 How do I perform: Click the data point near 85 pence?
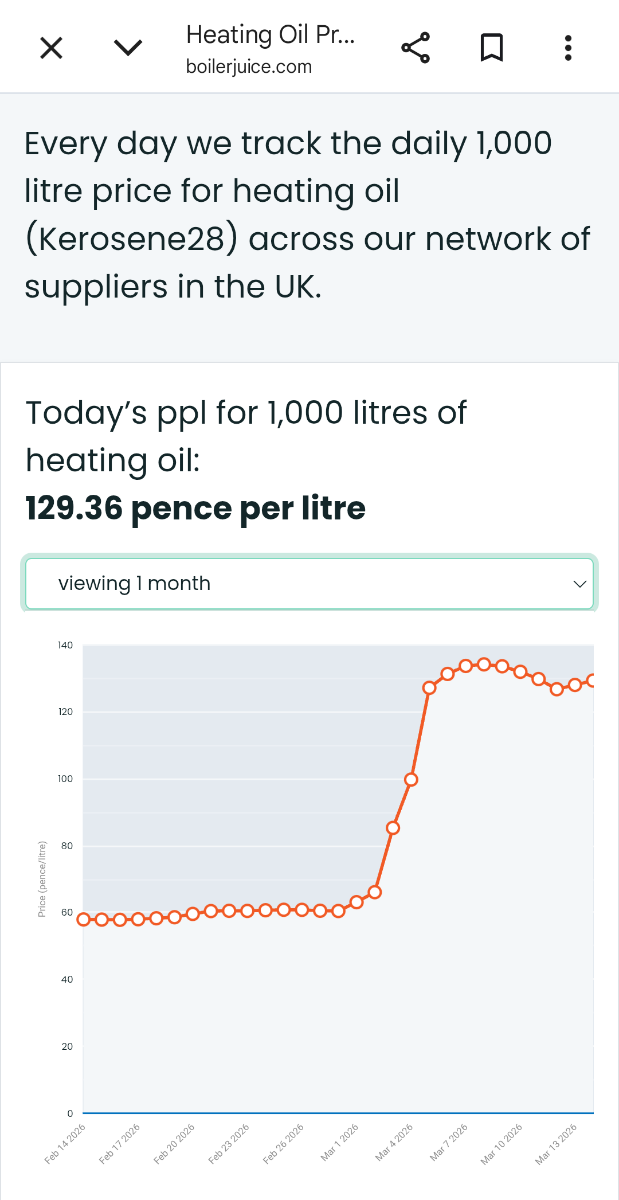coord(393,828)
